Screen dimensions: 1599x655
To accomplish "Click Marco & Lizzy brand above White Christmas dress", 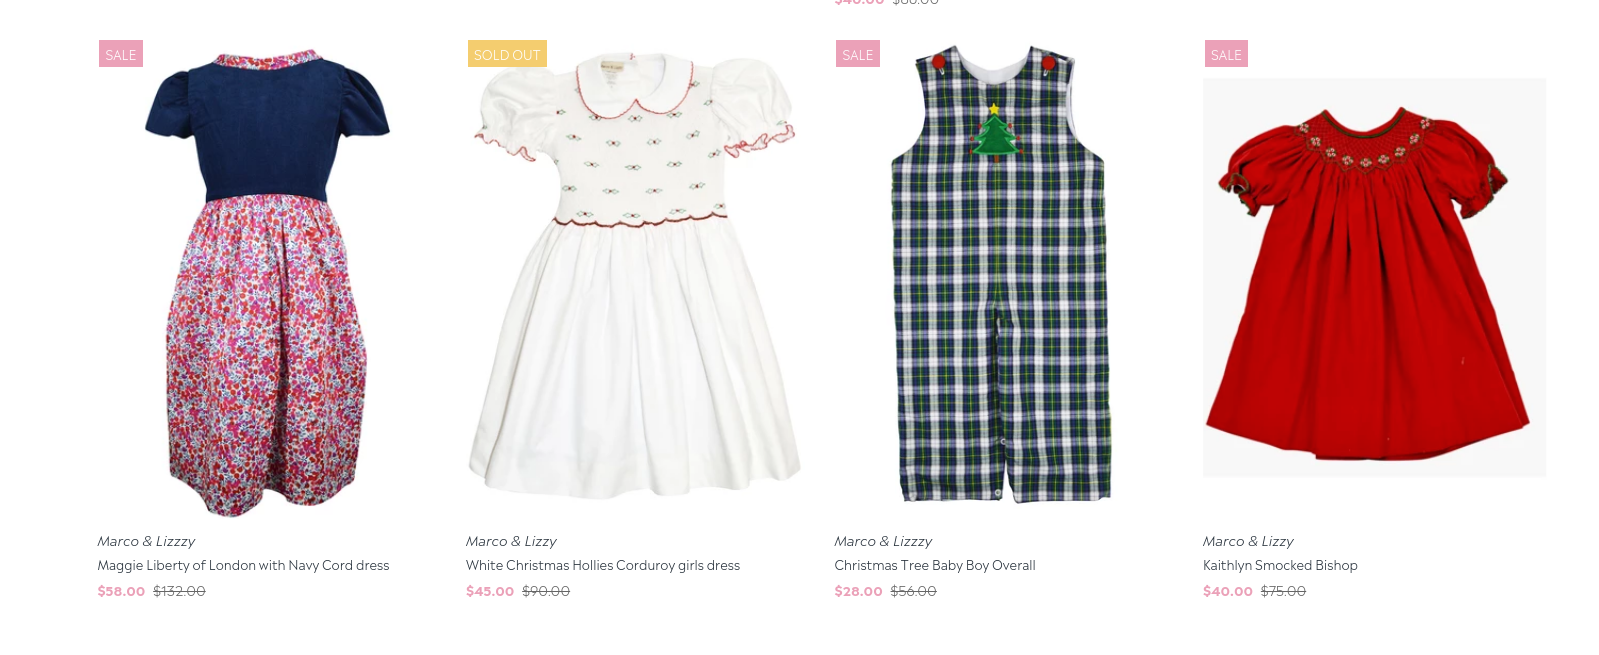I will (511, 541).
